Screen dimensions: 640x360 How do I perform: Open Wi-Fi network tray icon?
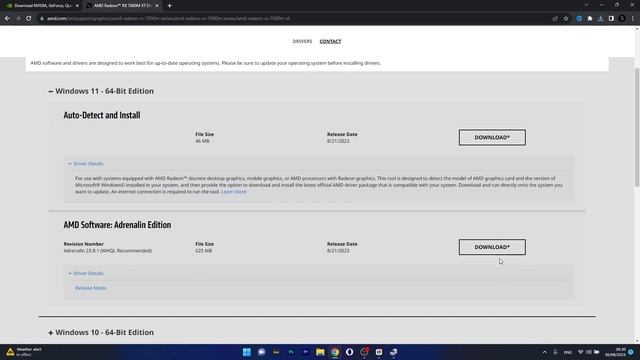tap(580, 352)
